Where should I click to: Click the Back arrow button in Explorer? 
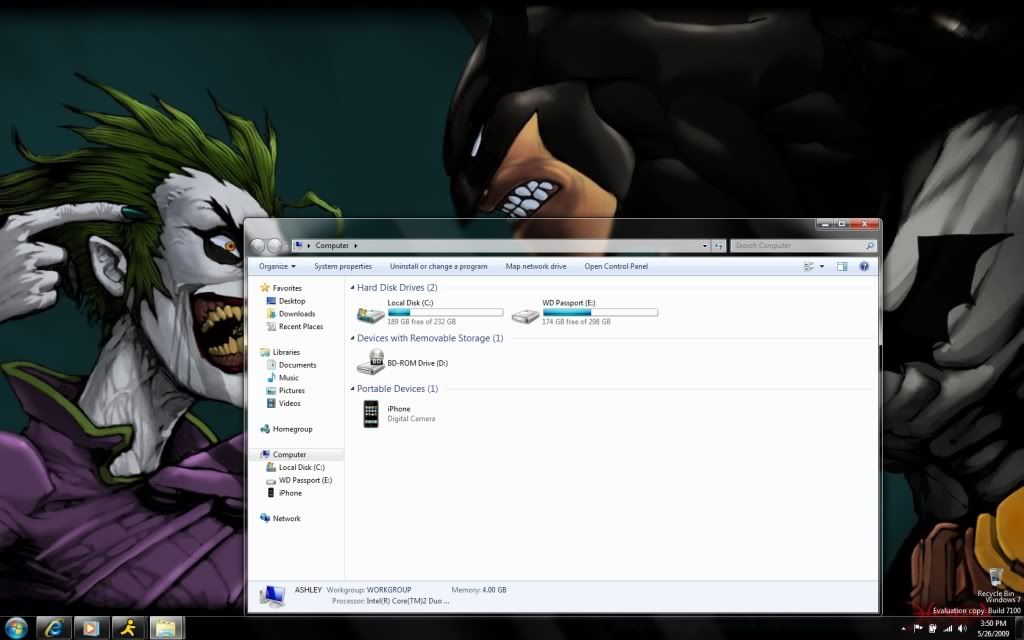[257, 246]
